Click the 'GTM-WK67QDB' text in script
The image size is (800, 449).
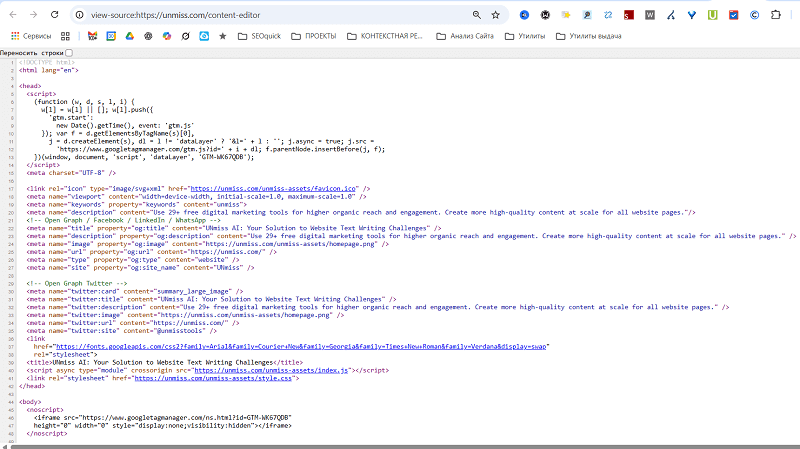tap(221, 157)
